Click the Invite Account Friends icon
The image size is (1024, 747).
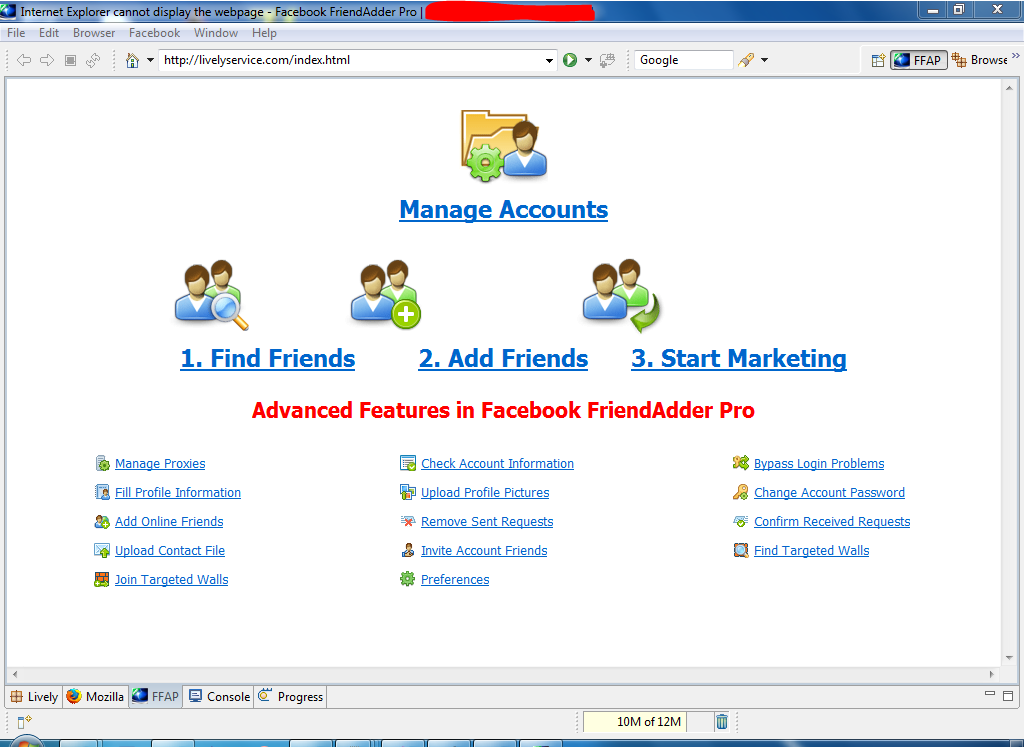[408, 550]
